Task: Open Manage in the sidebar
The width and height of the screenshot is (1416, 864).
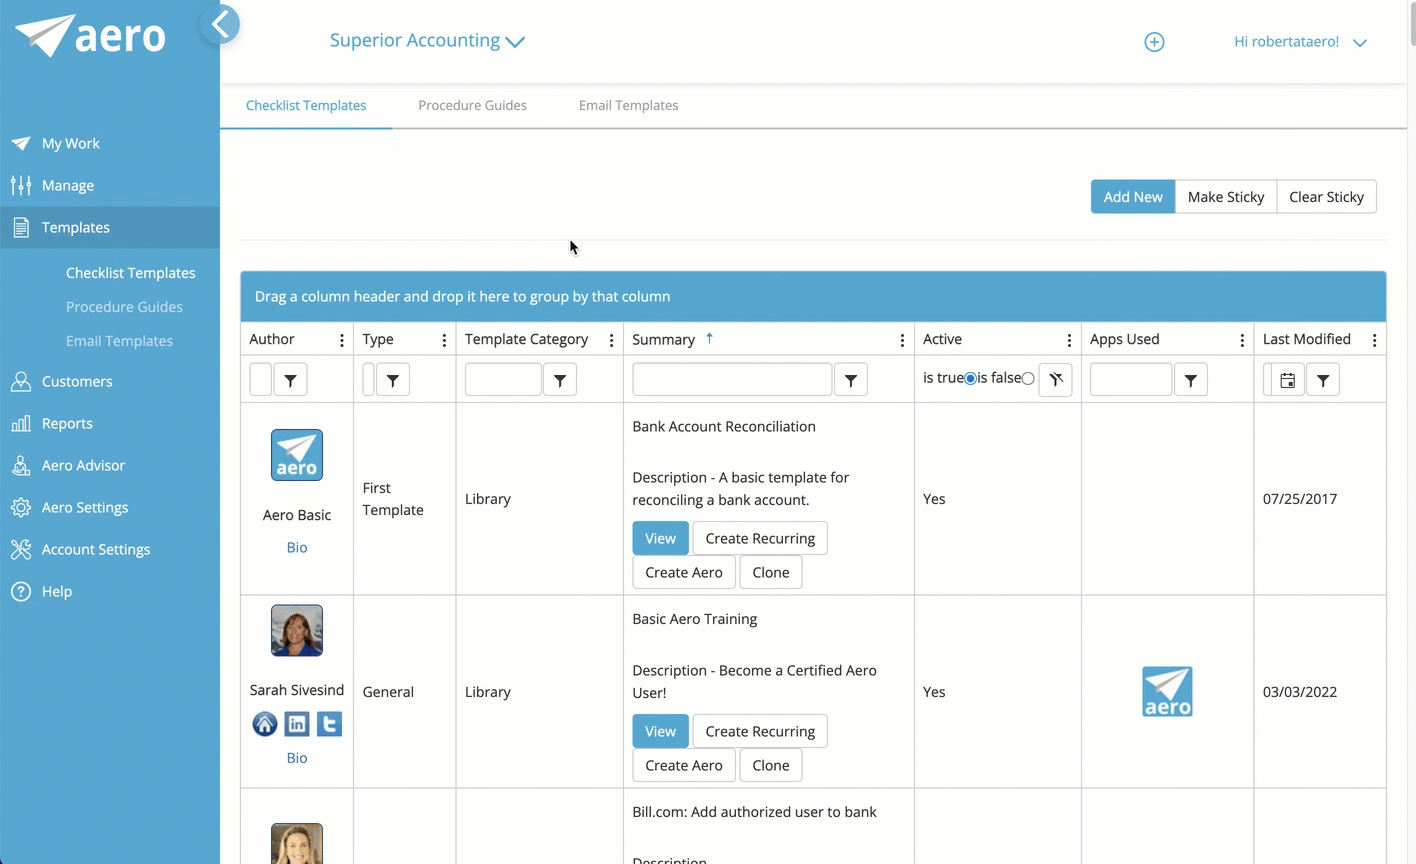Action: (110, 185)
